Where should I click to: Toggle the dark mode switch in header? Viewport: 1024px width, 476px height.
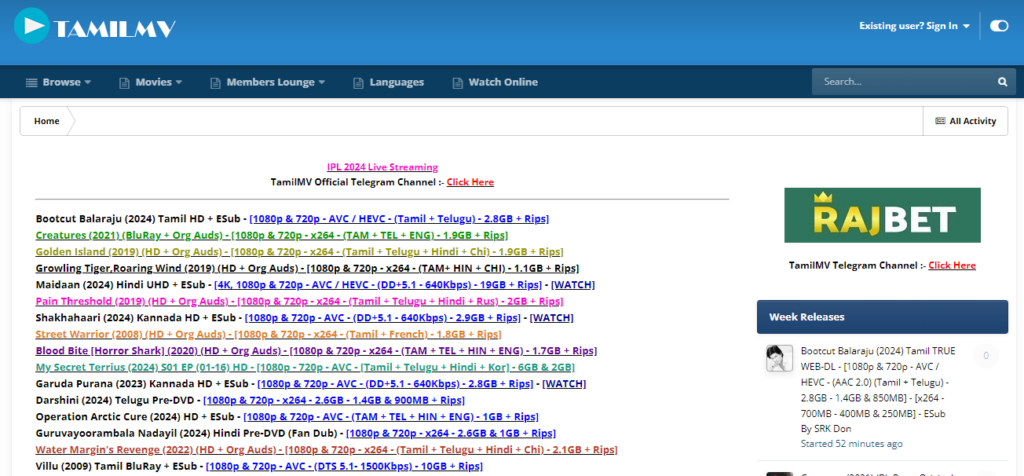pos(999,26)
